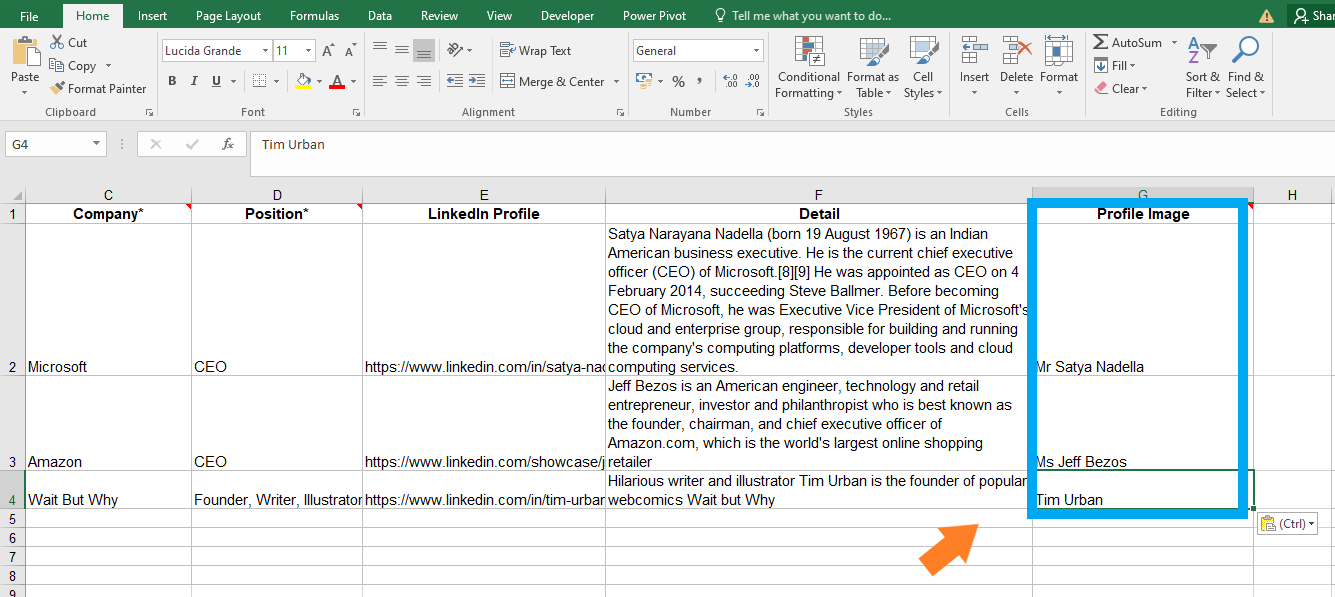Switch to the Formulas tab
Image resolution: width=1335 pixels, height=597 pixels.
pyautogui.click(x=314, y=16)
